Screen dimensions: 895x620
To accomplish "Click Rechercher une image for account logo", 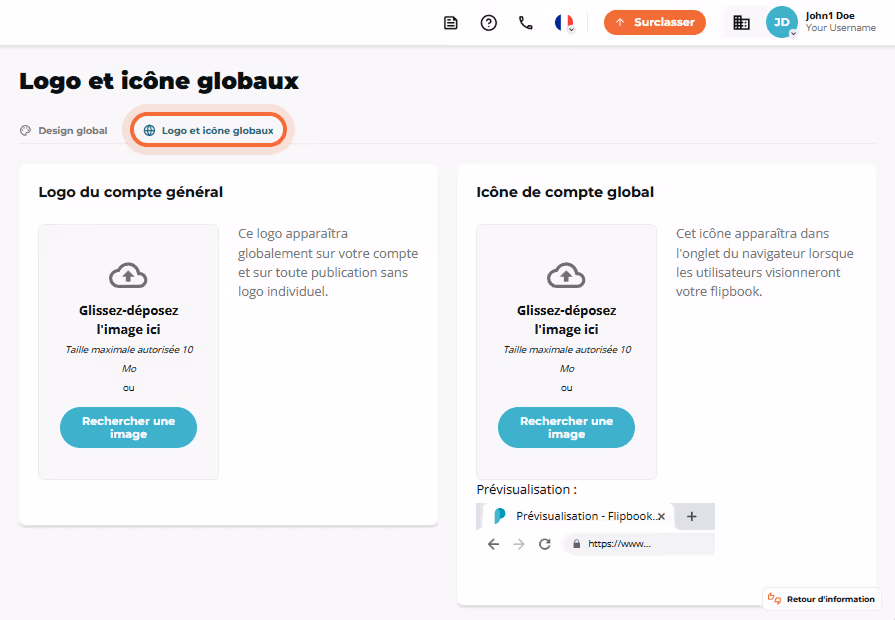I will [128, 427].
